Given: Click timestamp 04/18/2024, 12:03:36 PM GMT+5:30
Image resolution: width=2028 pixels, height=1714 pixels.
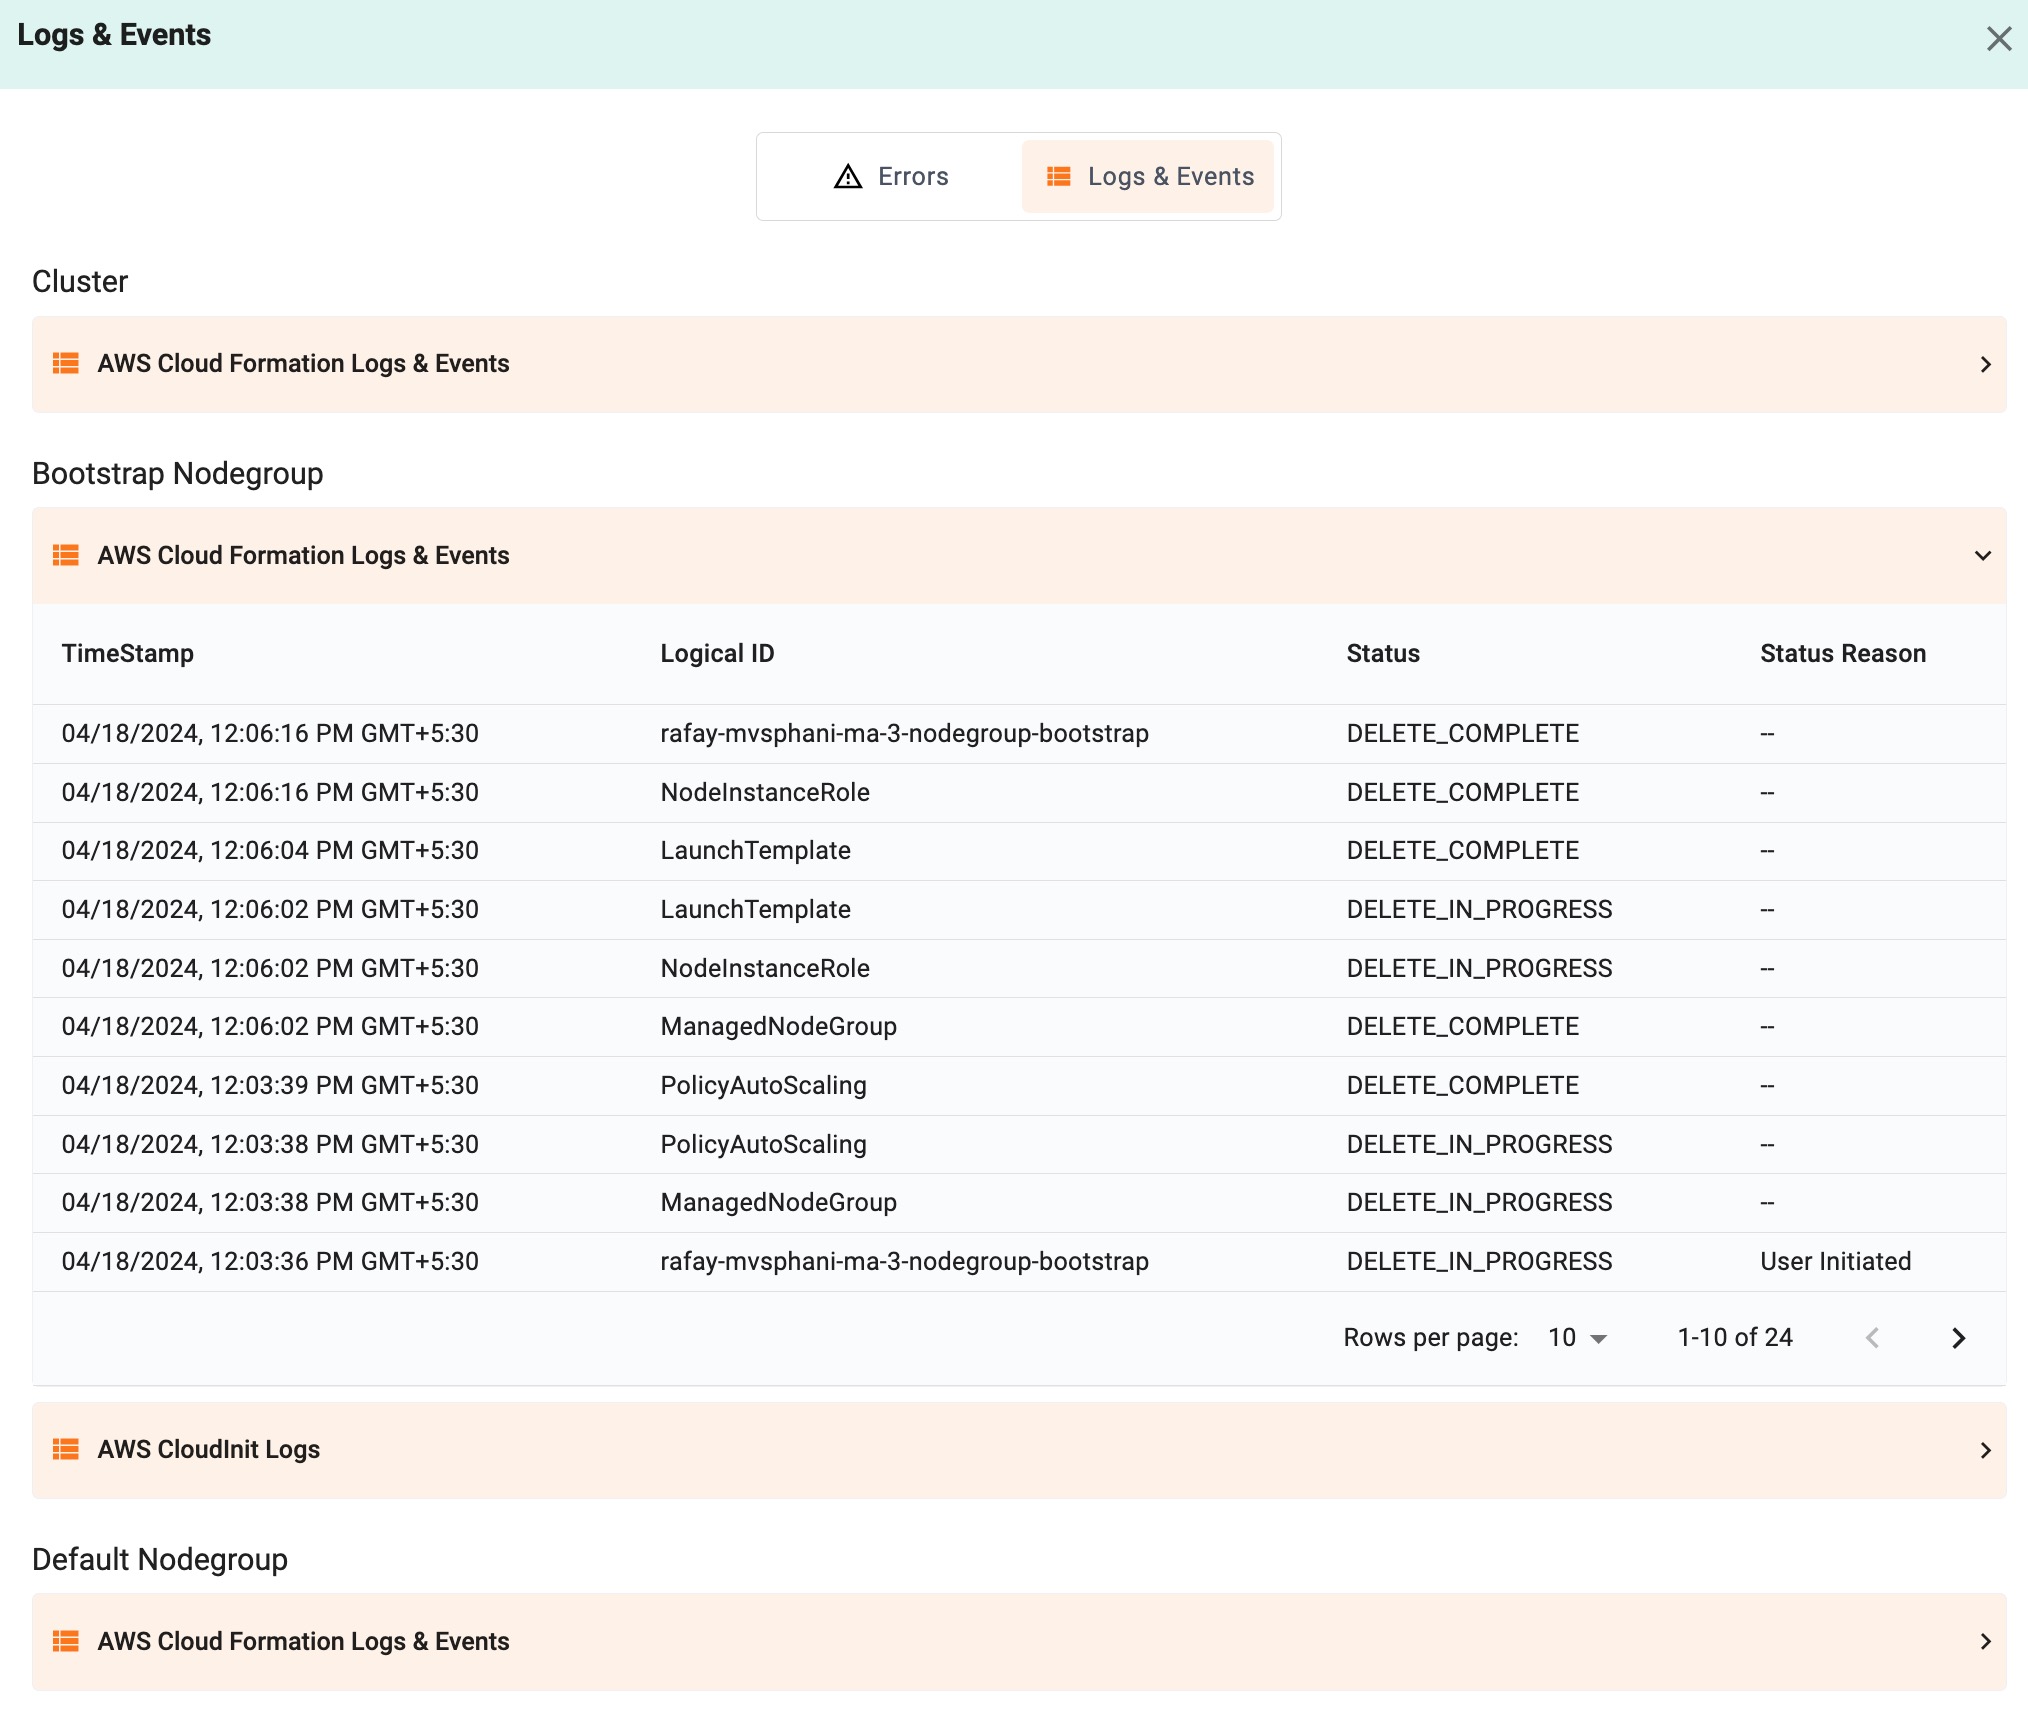Looking at the screenshot, I should [x=270, y=1261].
